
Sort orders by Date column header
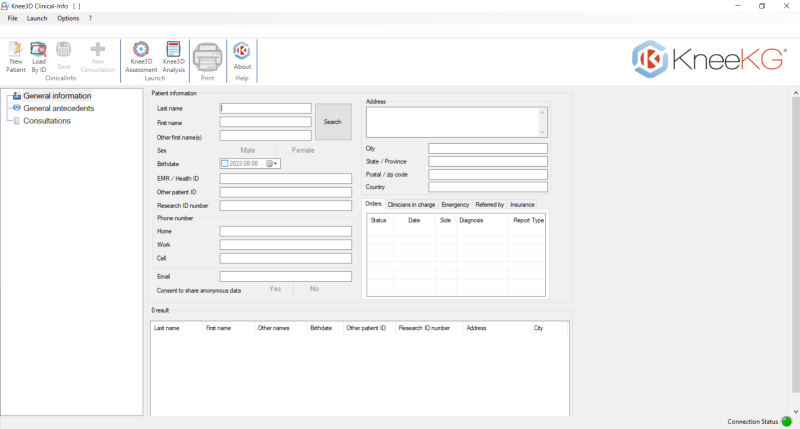(x=414, y=220)
